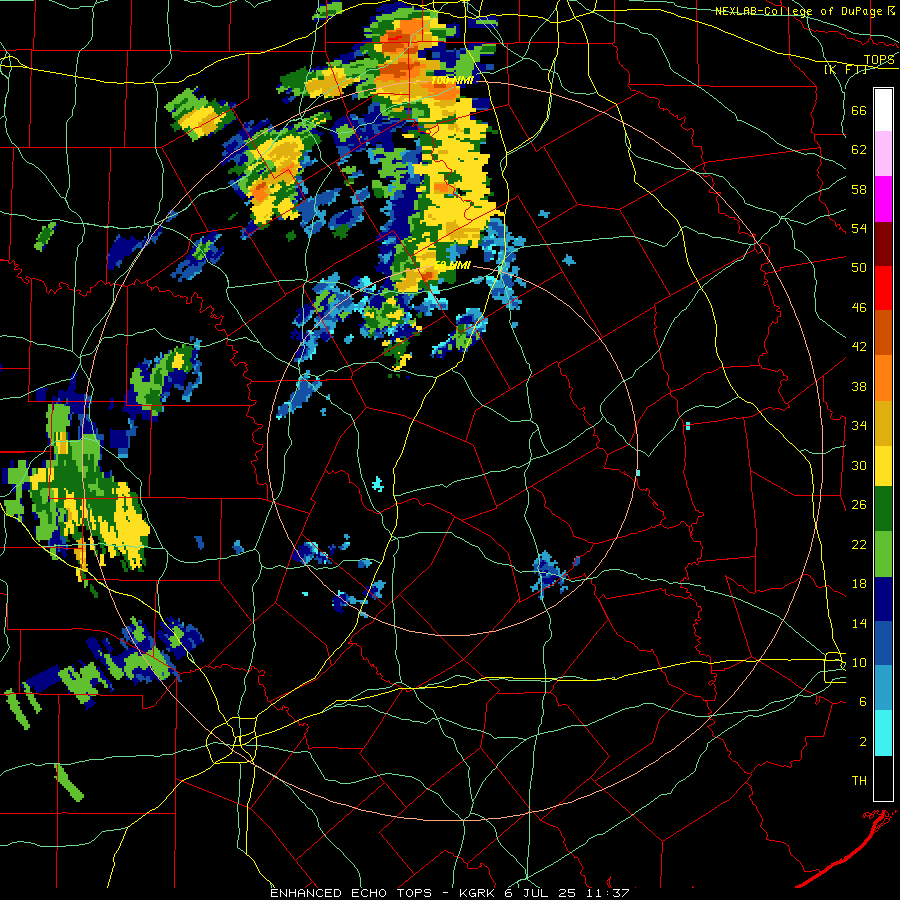
Task: Click the 14 value on the scale
Action: 859,623
